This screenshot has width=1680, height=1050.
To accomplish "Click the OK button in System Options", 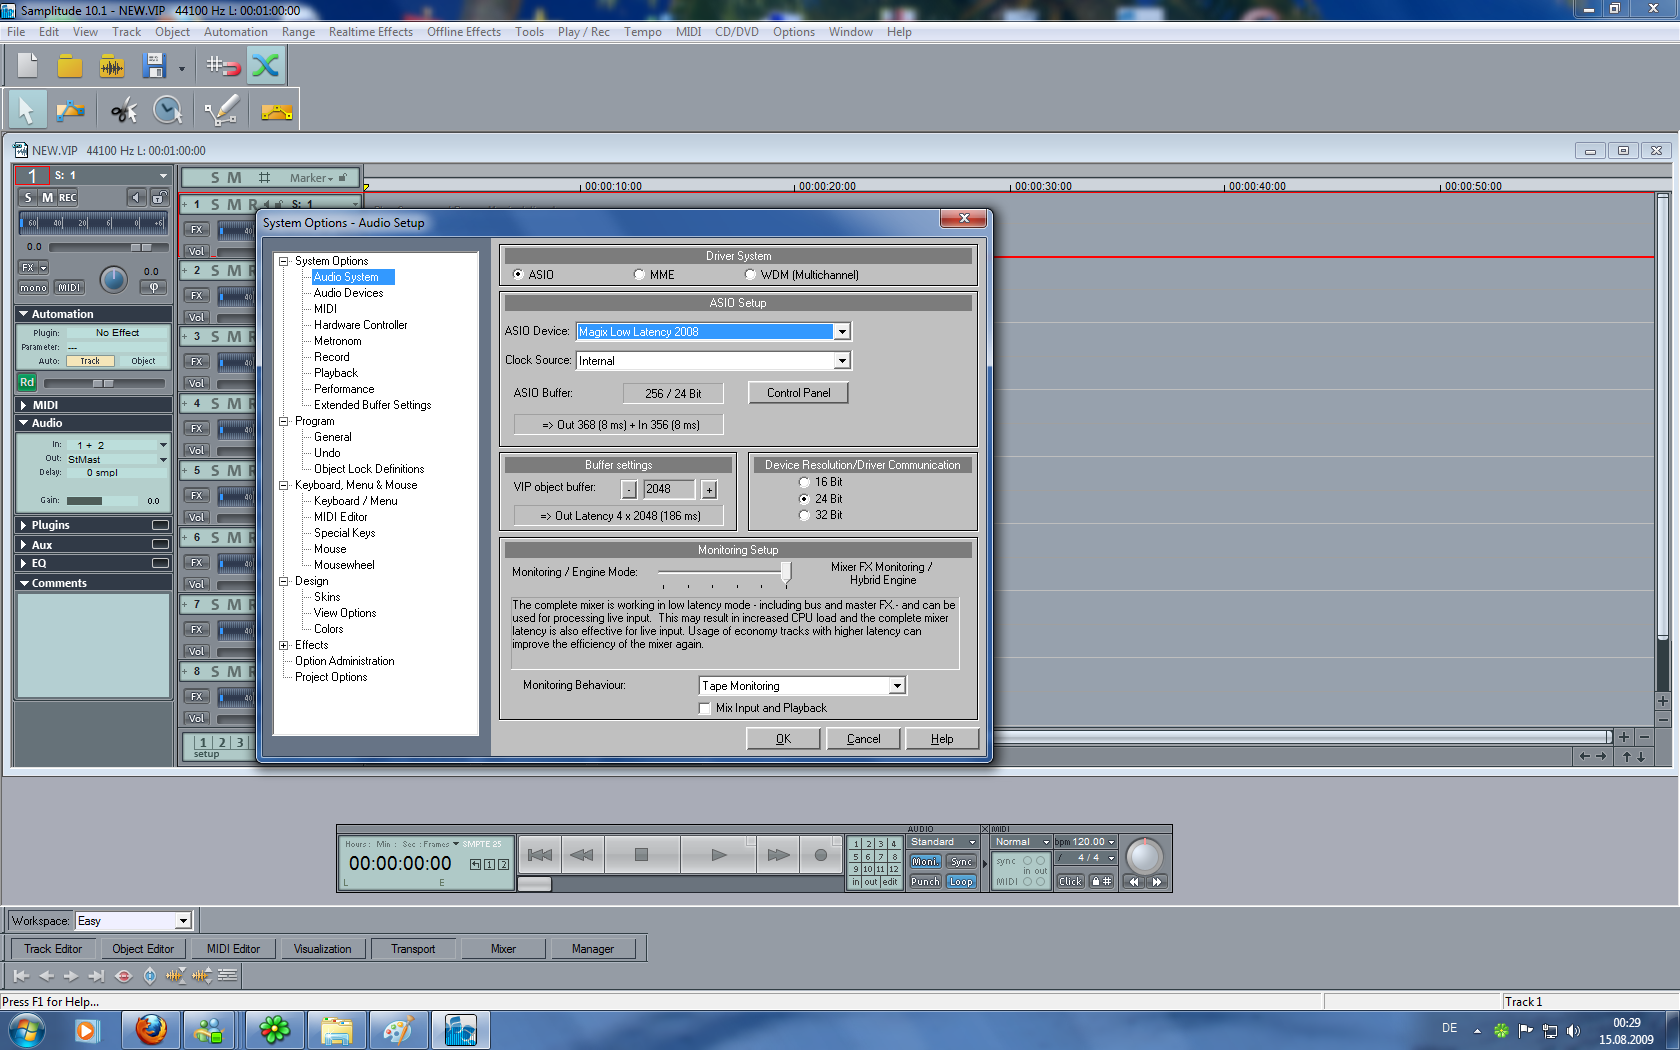I will pos(783,739).
